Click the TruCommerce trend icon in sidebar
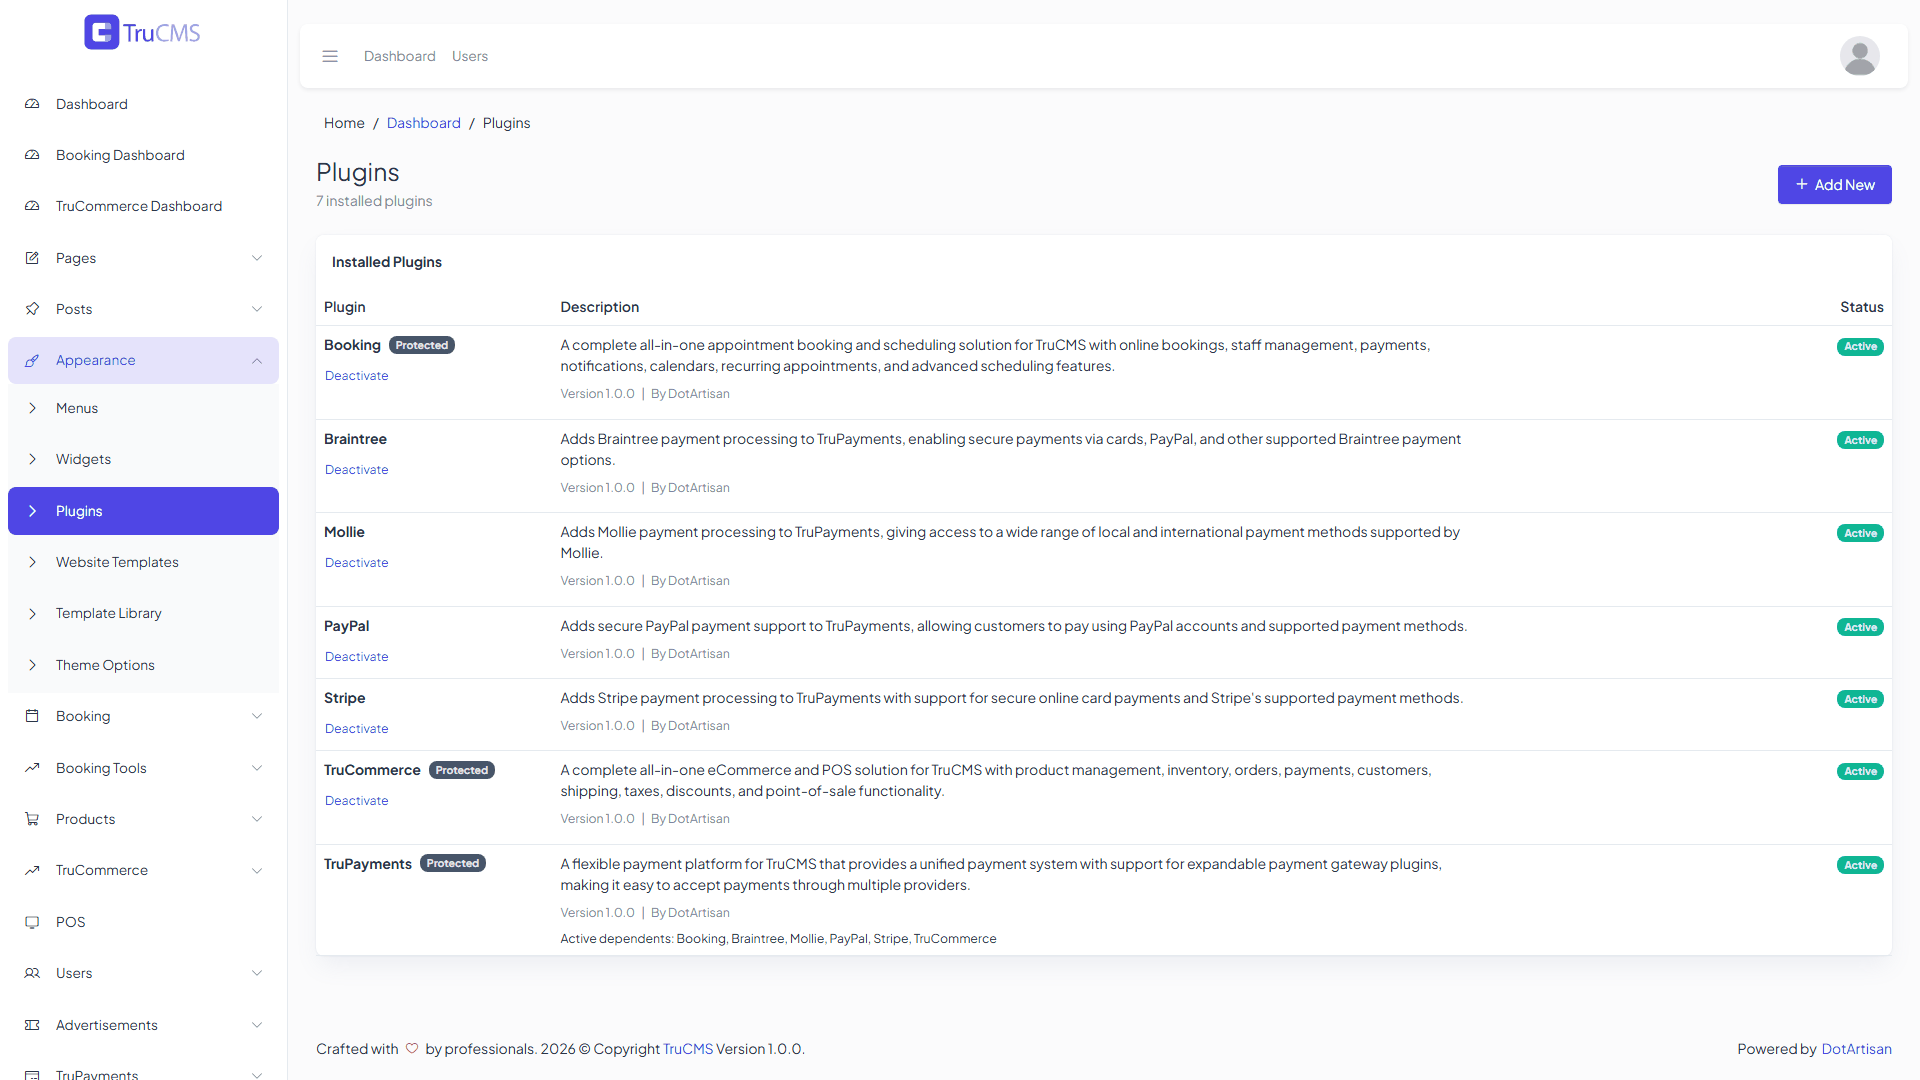1920x1080 pixels. (32, 870)
